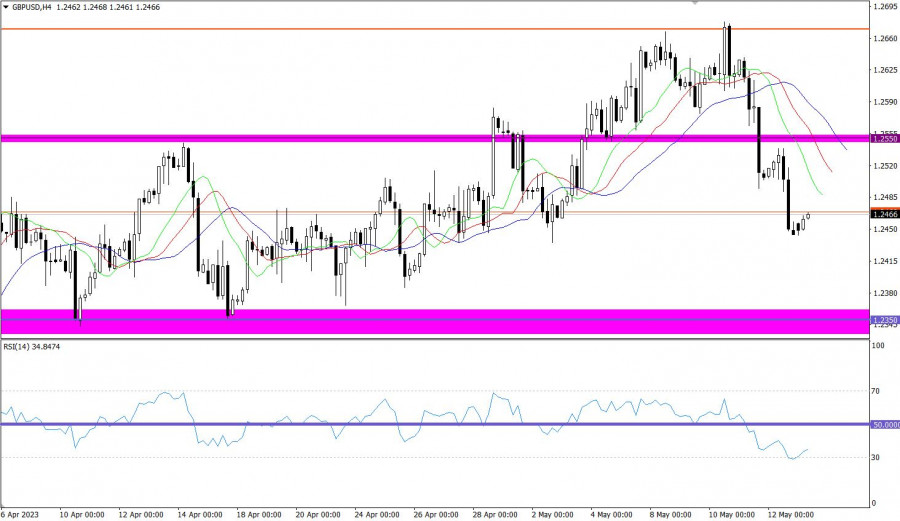Click the 1.2415 price on the scale

pos(884,261)
